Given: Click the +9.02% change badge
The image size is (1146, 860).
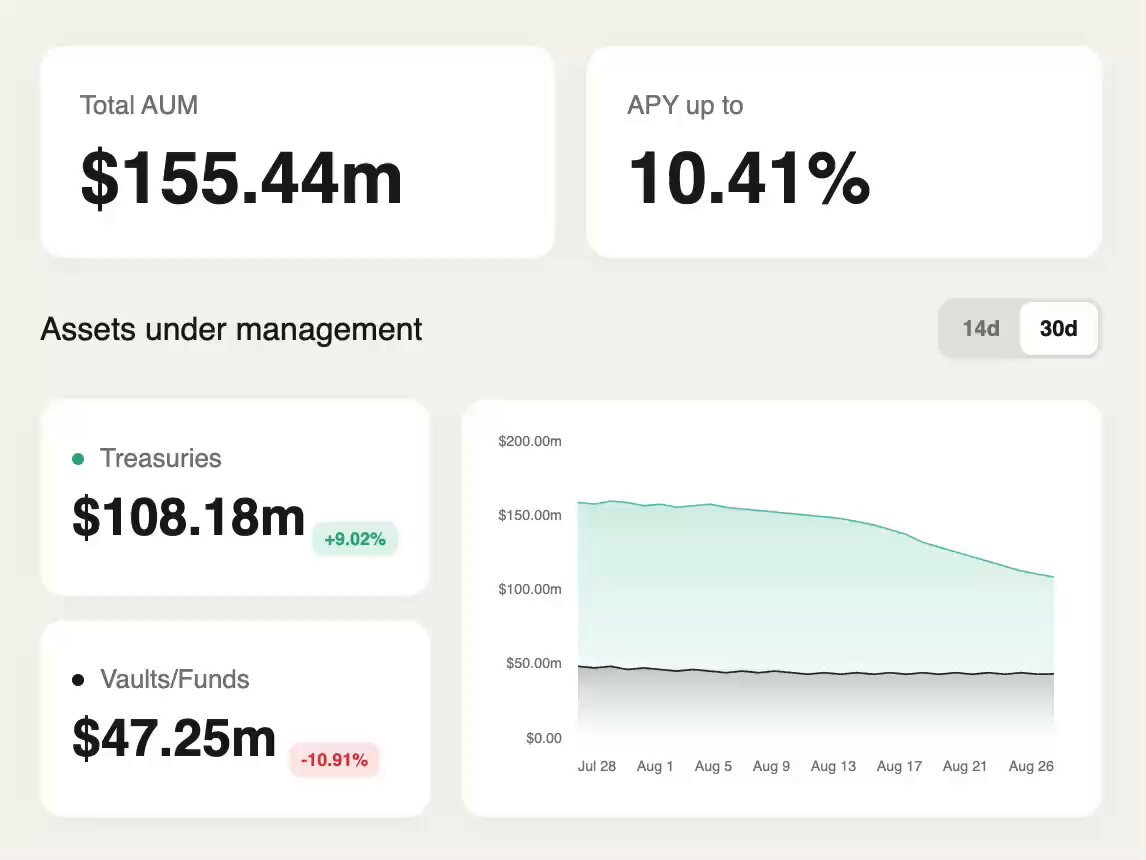Looking at the screenshot, I should tap(355, 539).
